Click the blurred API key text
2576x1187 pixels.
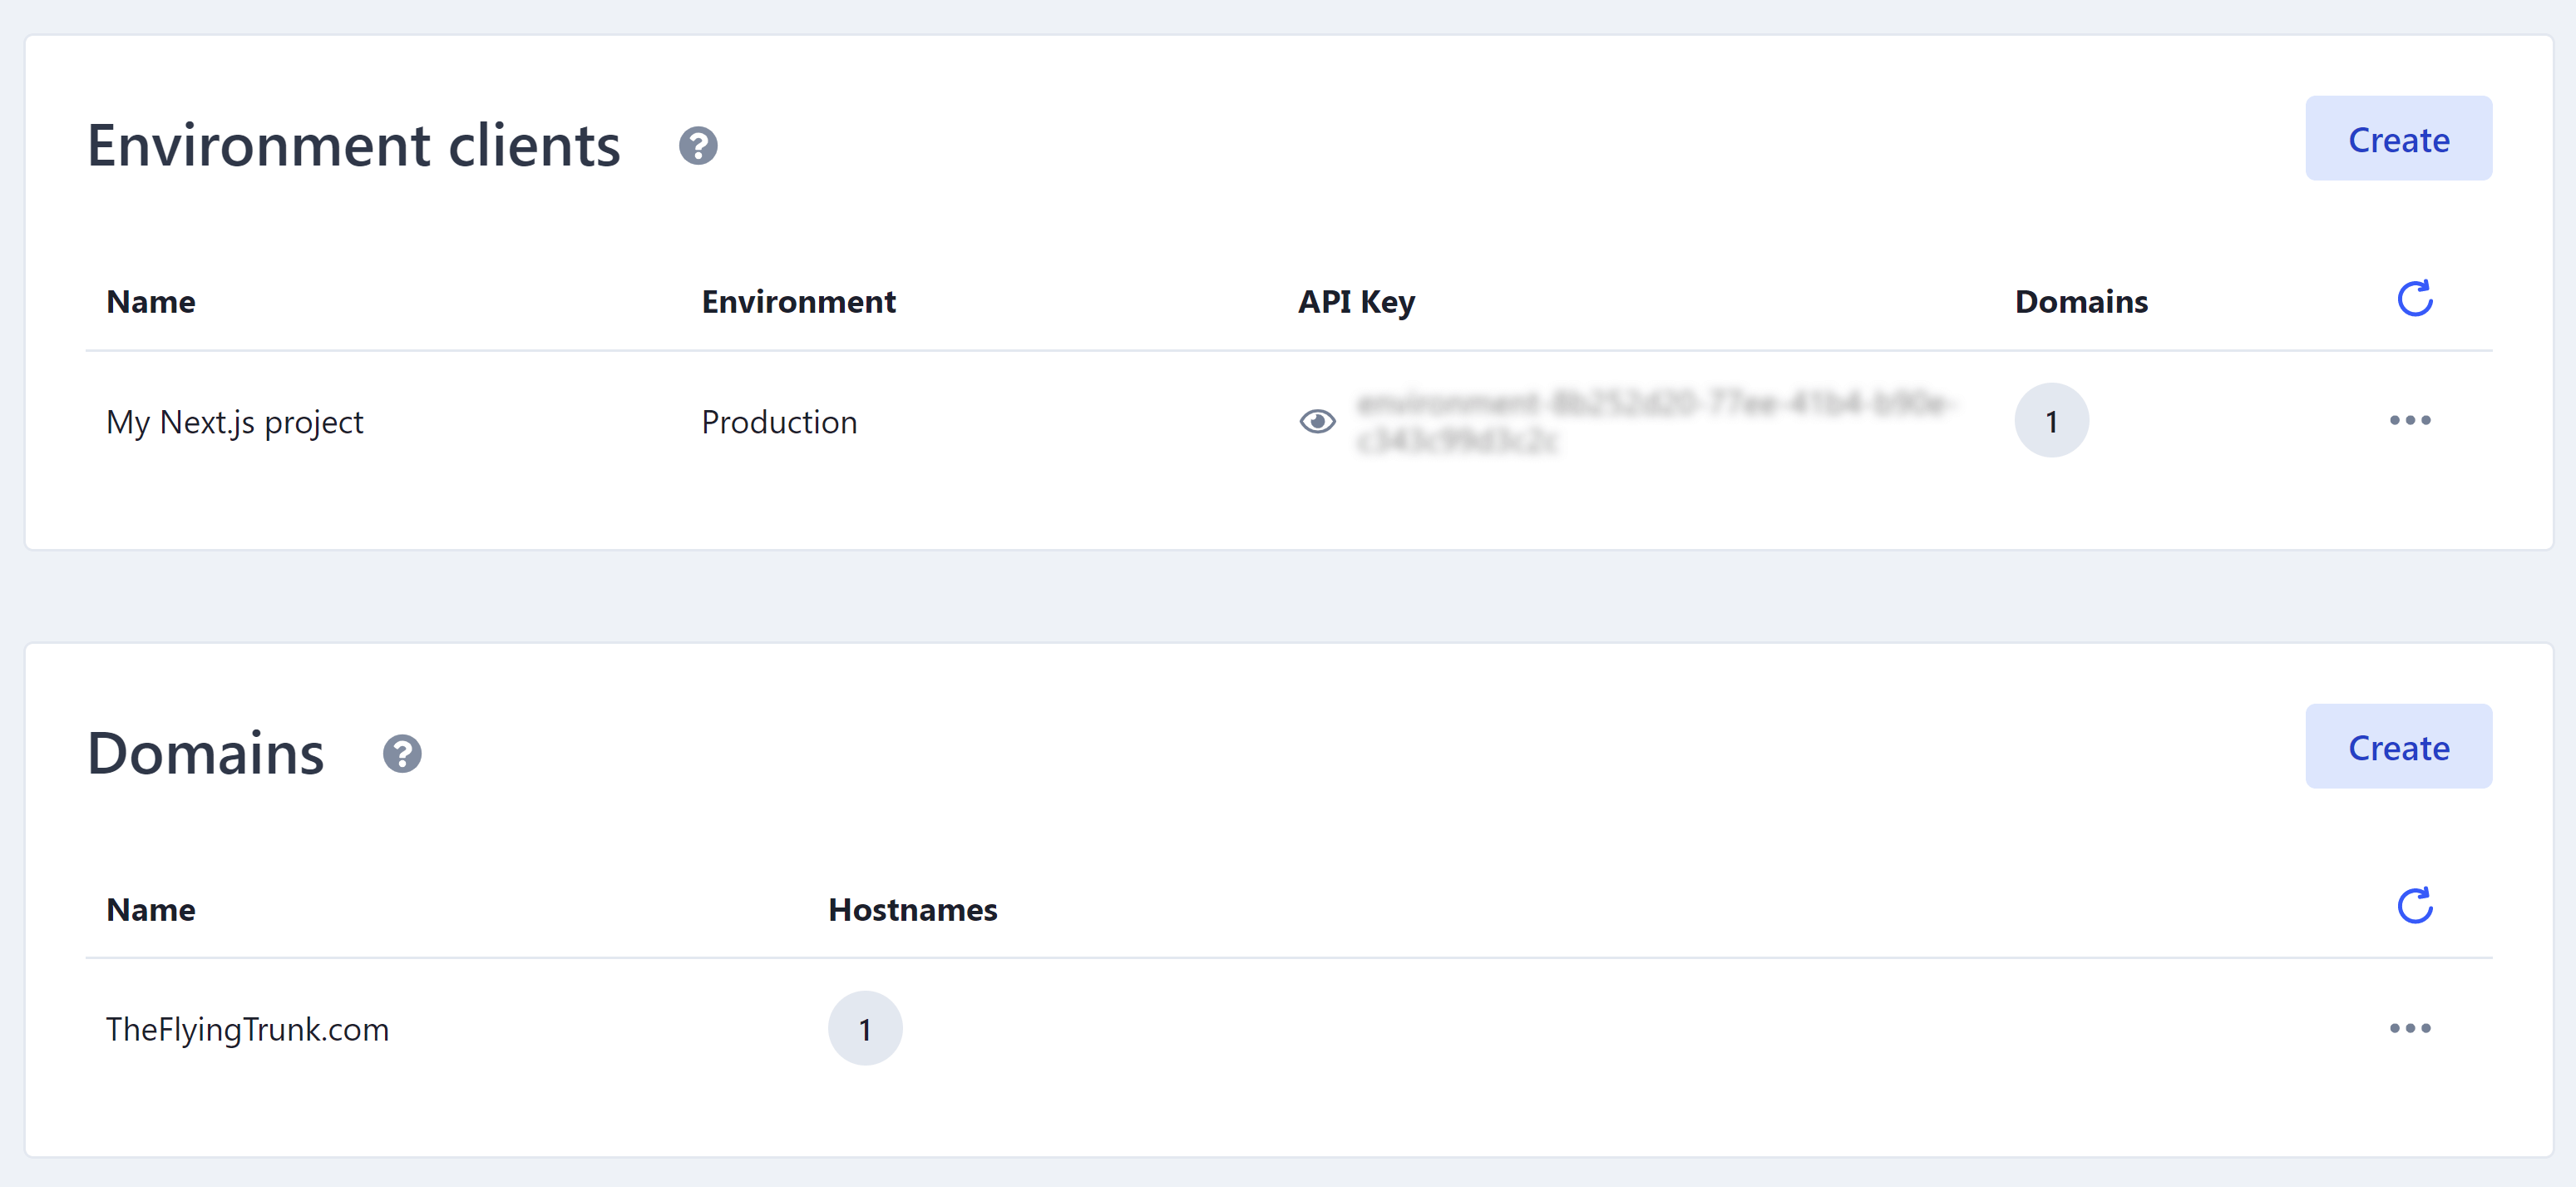(1655, 421)
